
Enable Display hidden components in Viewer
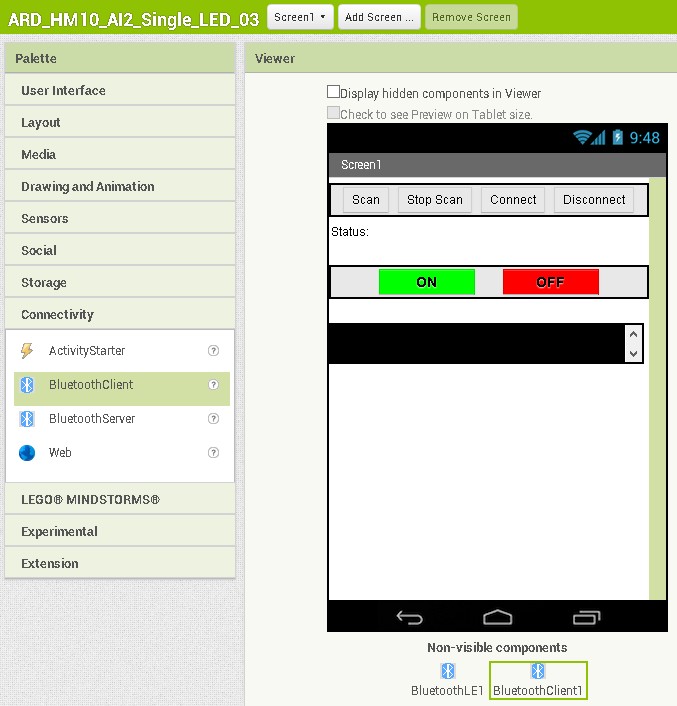pyautogui.click(x=334, y=92)
